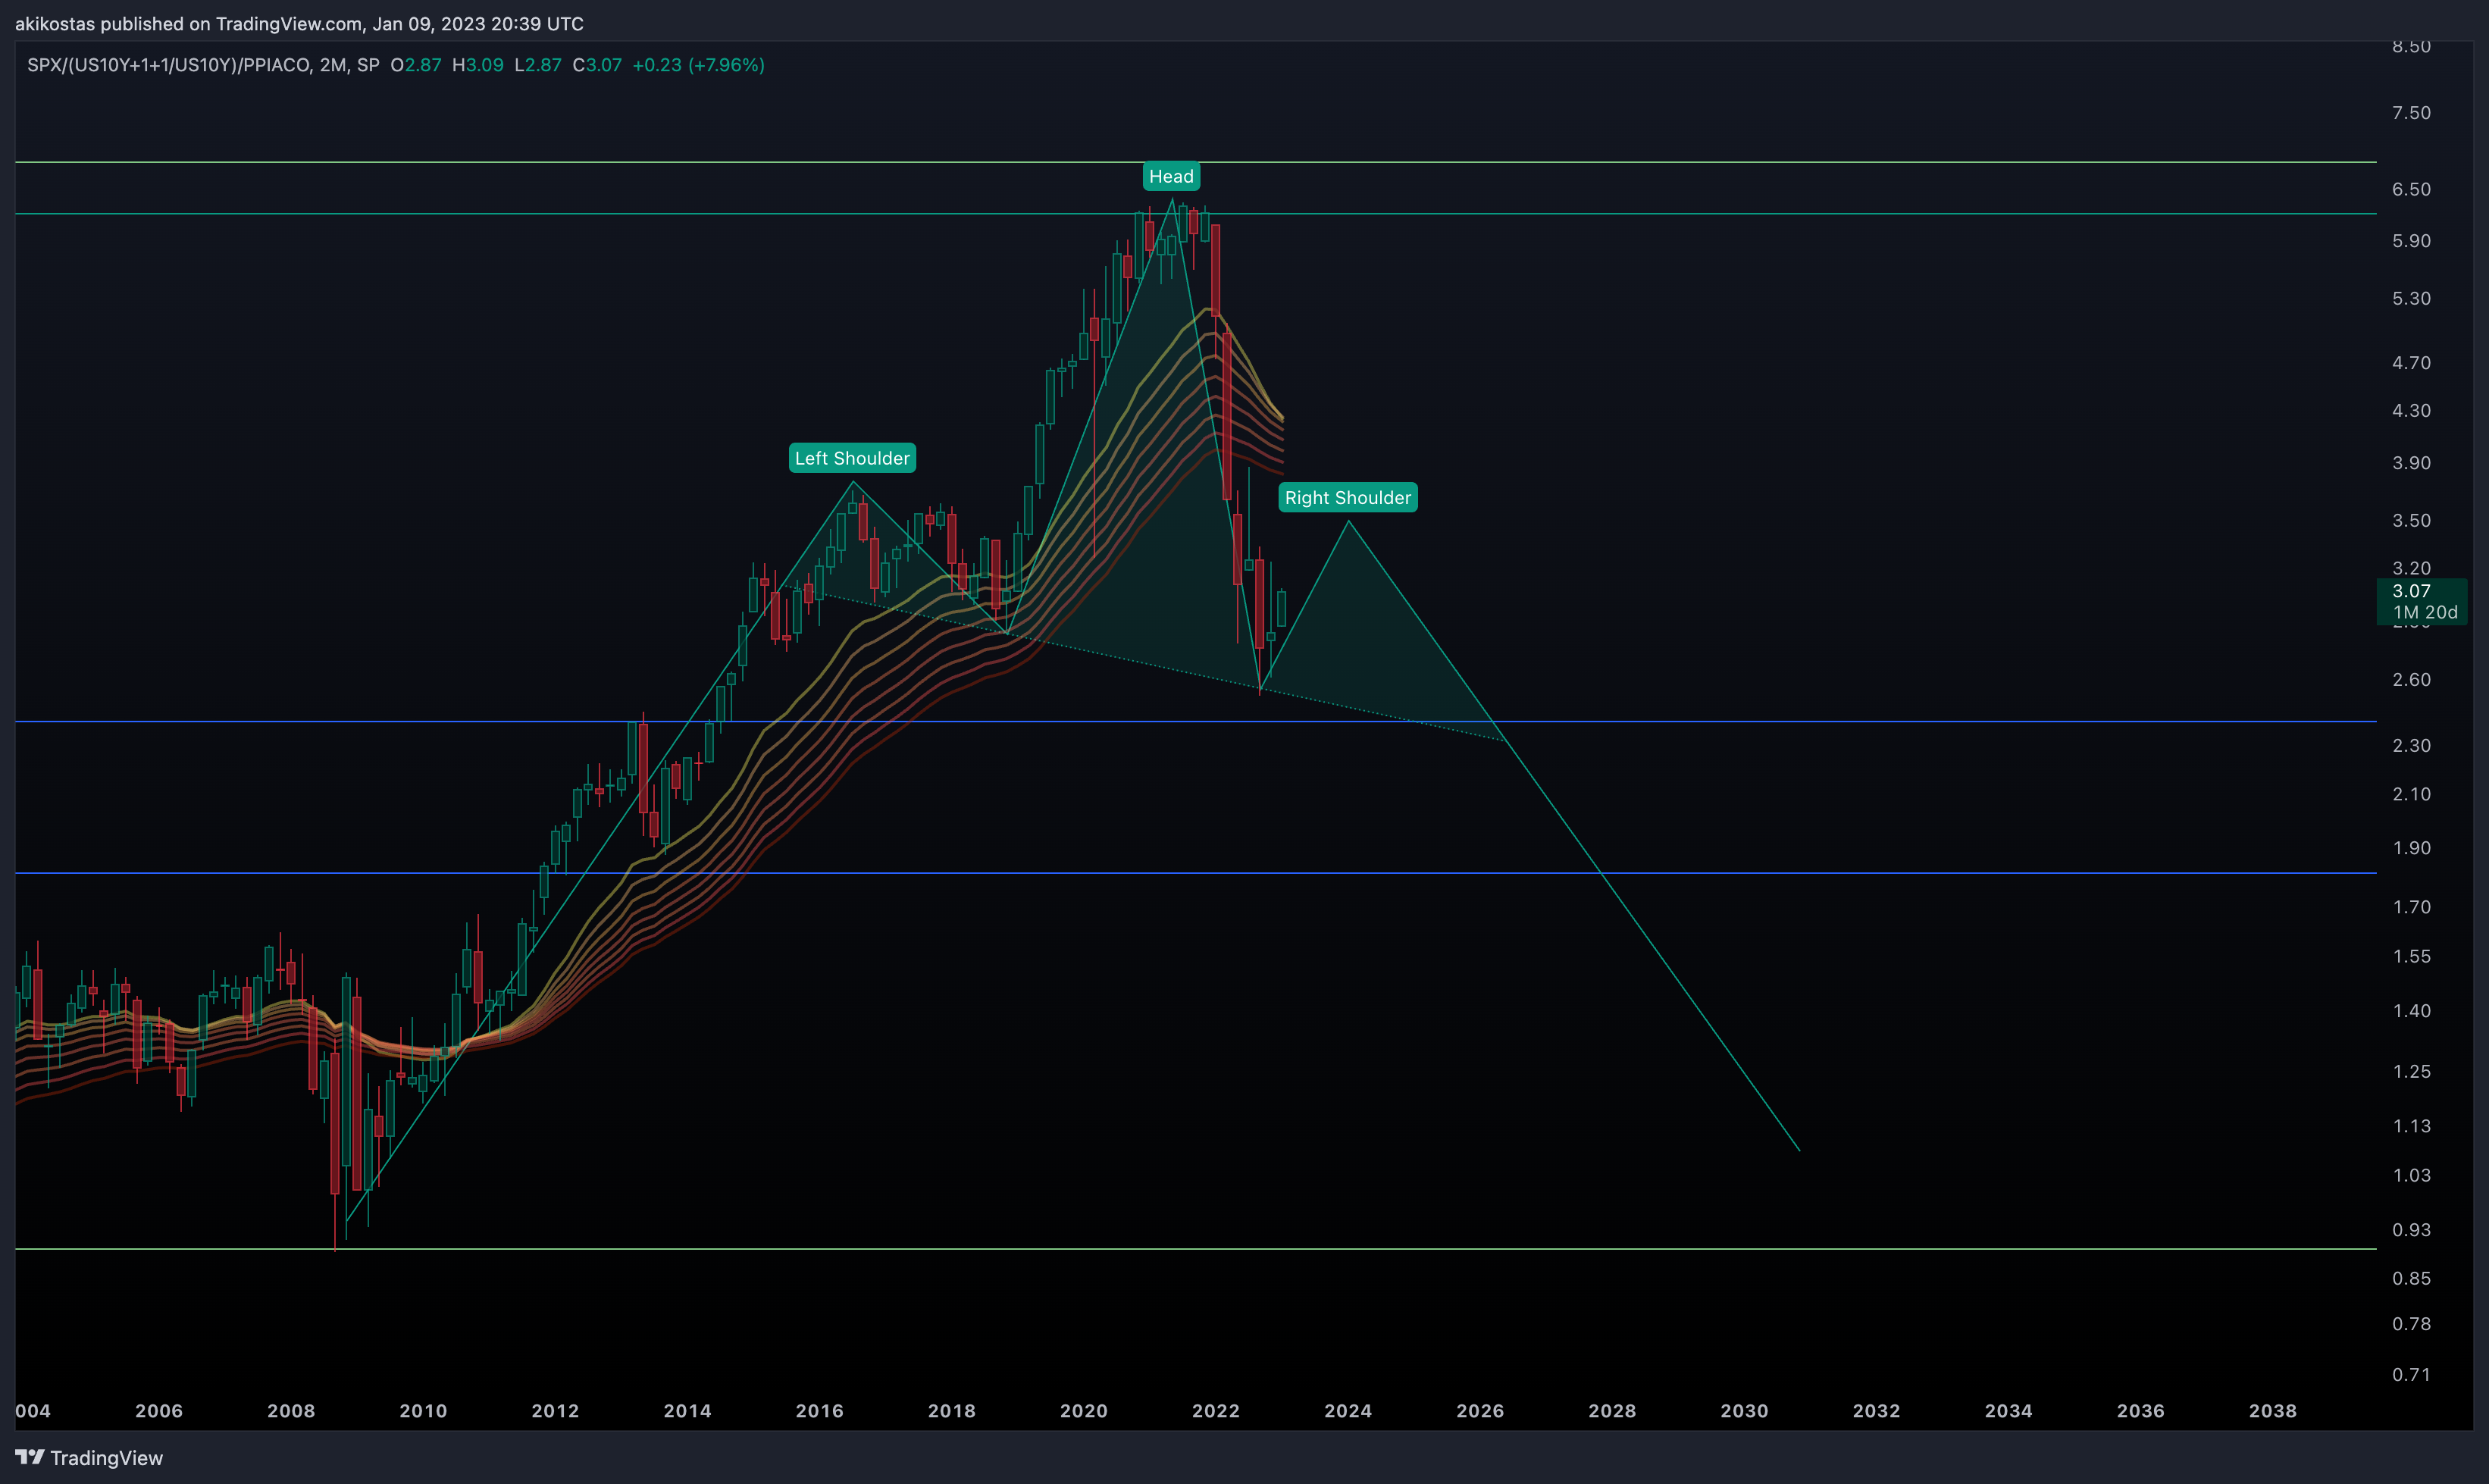This screenshot has width=2489, height=1484.
Task: Click the 2026 label on time axis
Action: 1480,1410
